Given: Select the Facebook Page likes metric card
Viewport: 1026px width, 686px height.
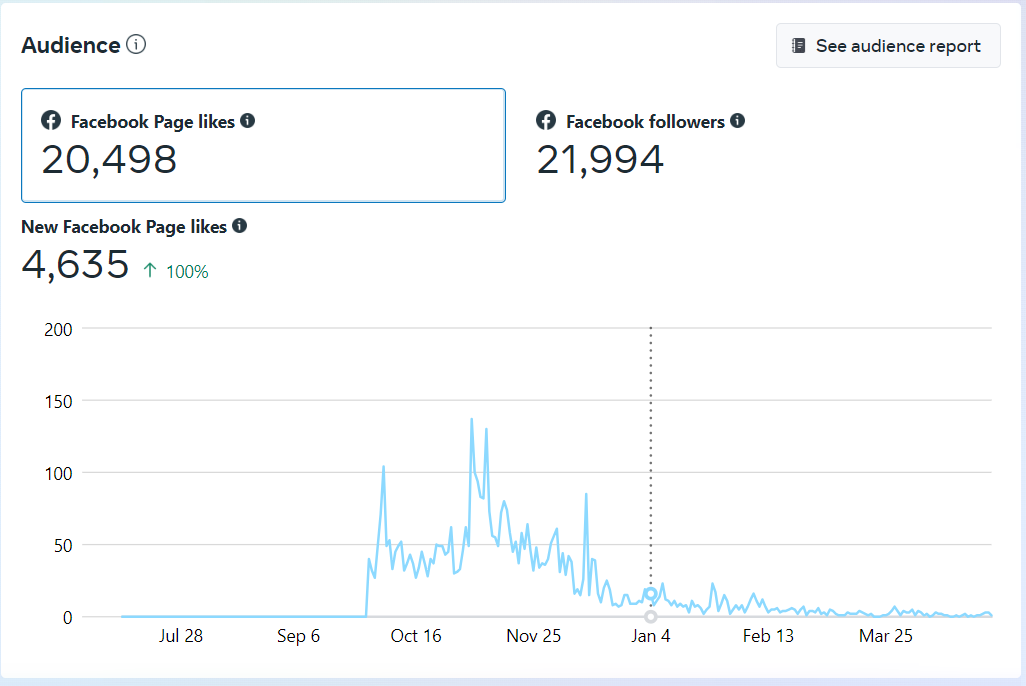Looking at the screenshot, I should 263,145.
